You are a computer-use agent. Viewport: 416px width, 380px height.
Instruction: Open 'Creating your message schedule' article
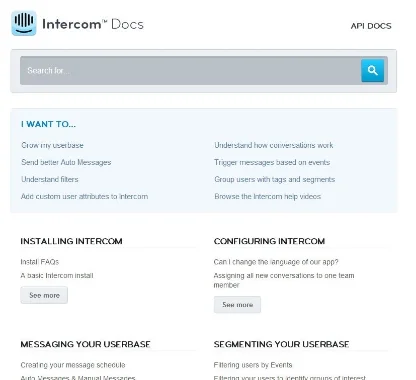73,365
